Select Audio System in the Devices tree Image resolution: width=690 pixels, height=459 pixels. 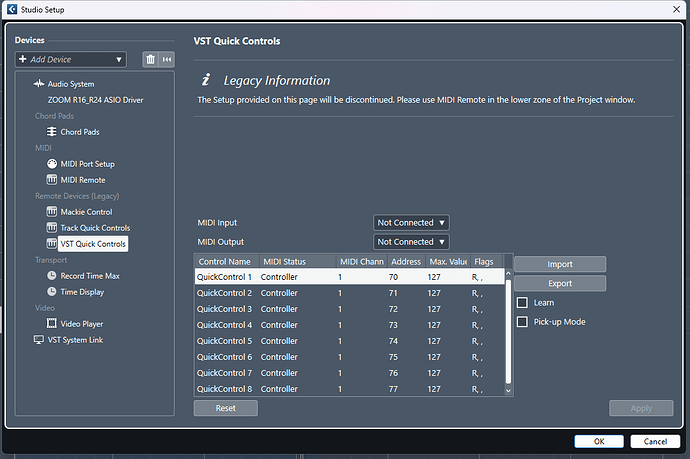coord(71,84)
